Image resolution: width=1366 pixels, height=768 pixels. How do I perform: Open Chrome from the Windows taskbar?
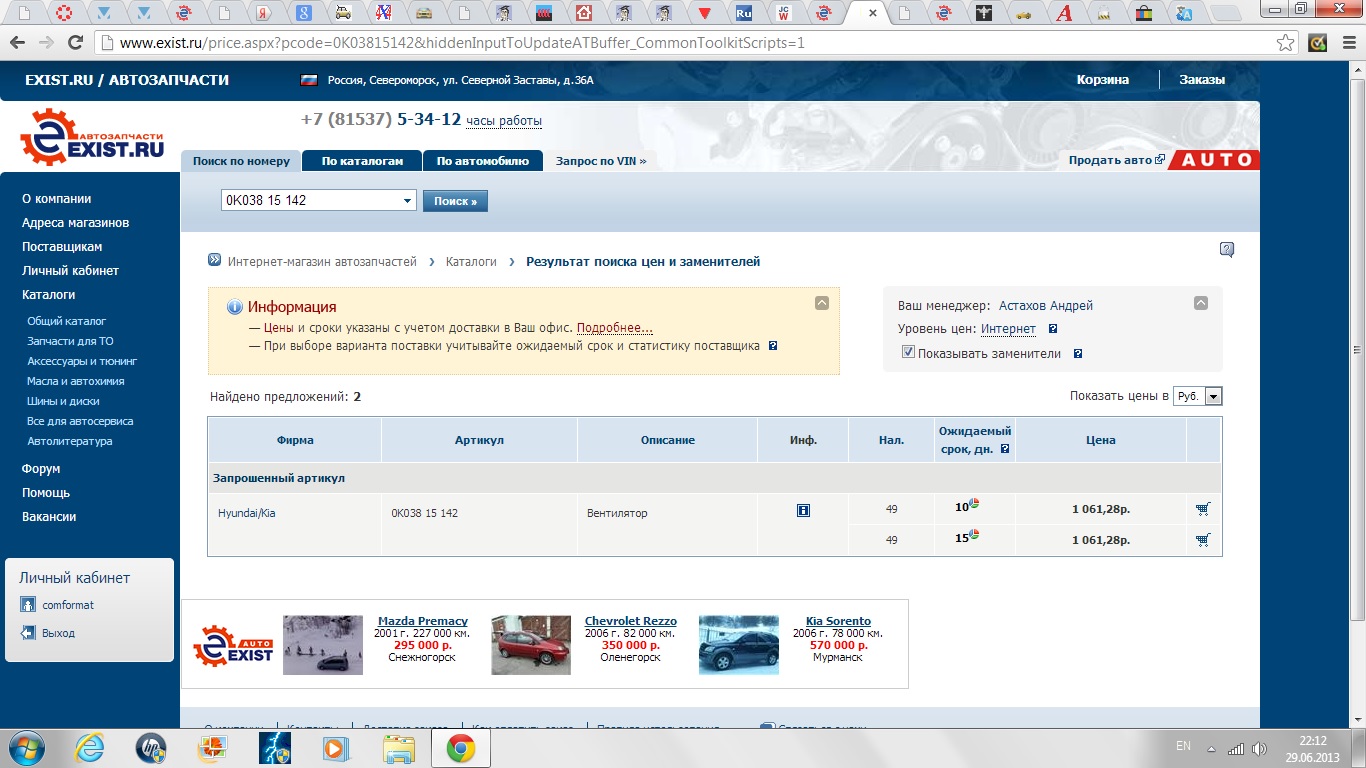[x=460, y=748]
